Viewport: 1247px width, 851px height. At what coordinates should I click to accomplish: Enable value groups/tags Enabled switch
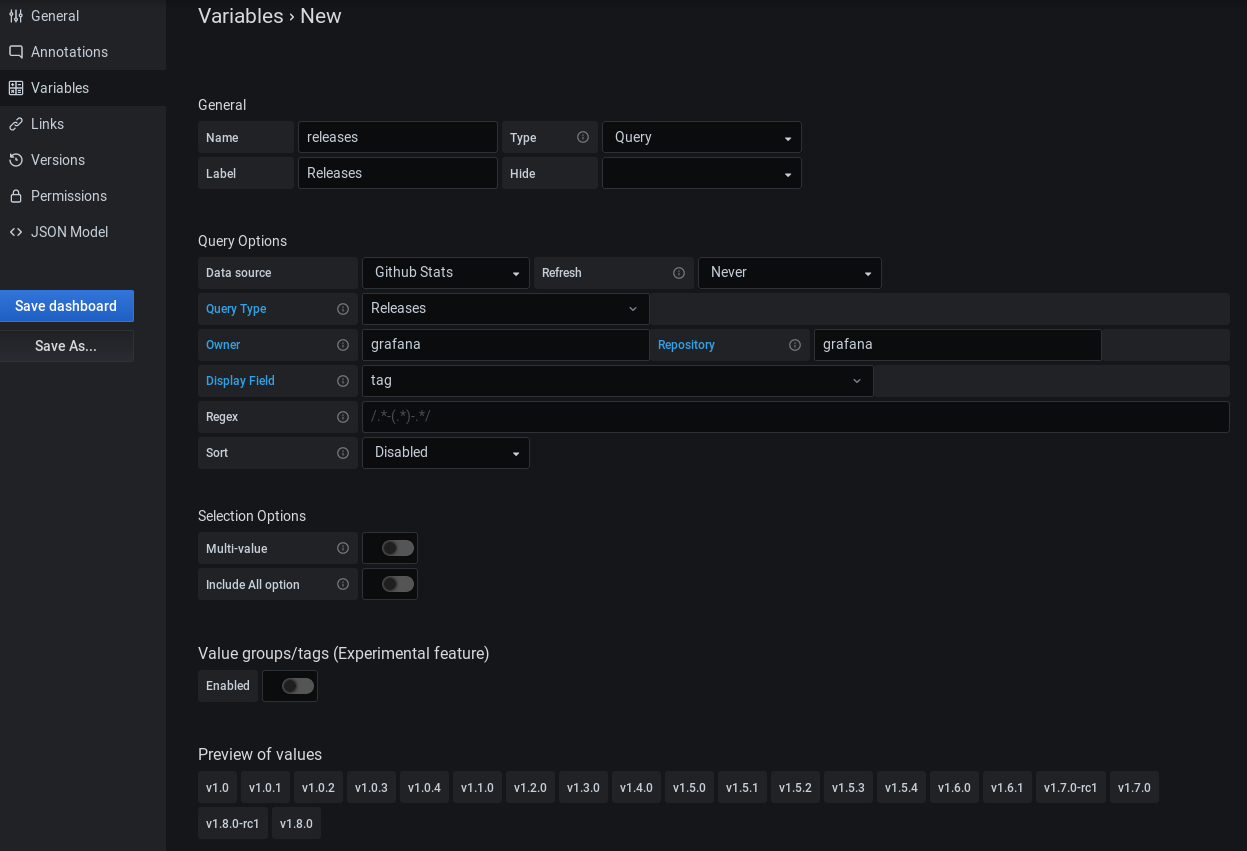coord(290,686)
